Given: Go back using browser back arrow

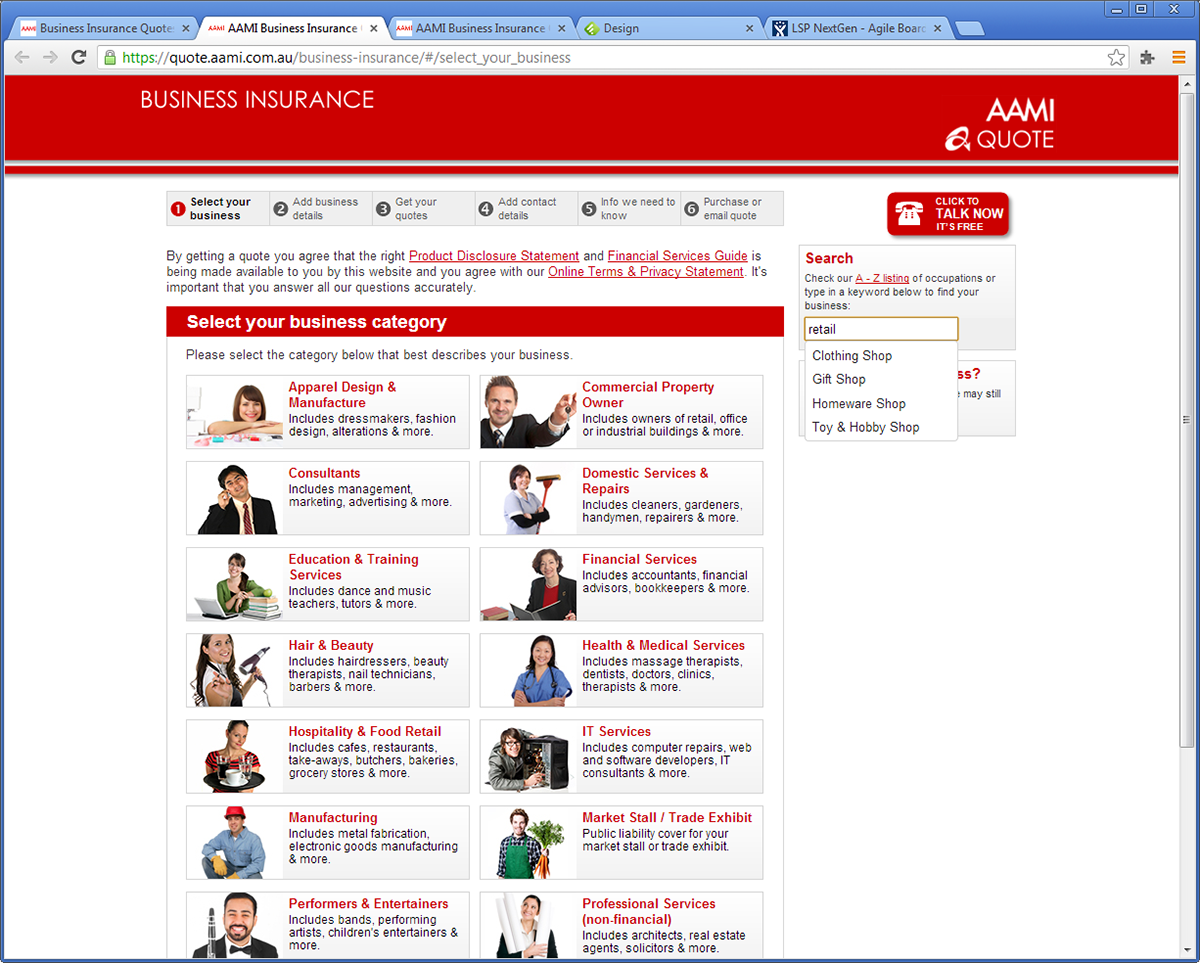Looking at the screenshot, I should pyautogui.click(x=22, y=57).
